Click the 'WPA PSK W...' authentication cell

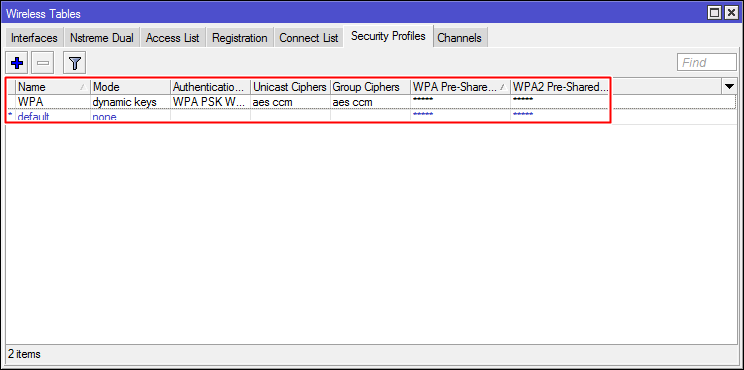(210, 102)
